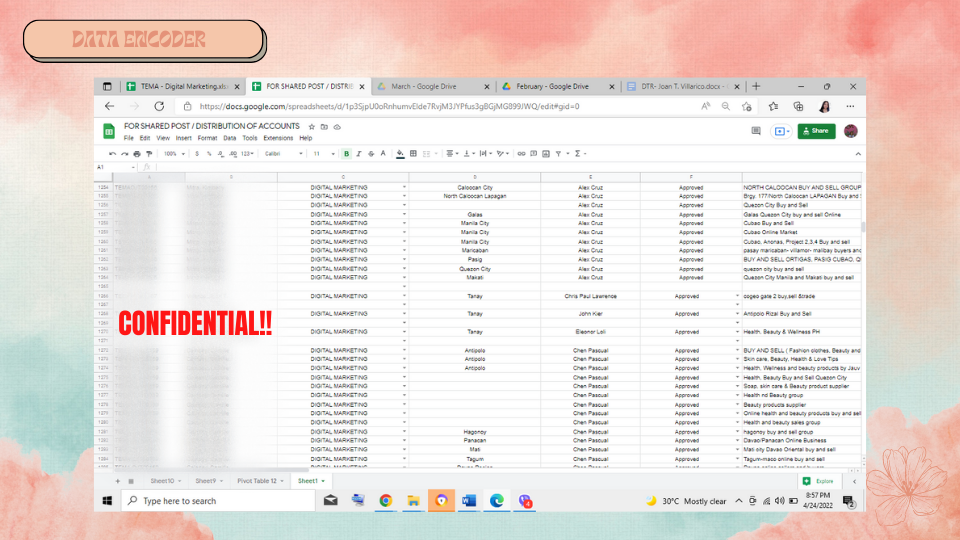Open horizontal align options
Viewport: 960px width, 540px height.
(x=452, y=154)
